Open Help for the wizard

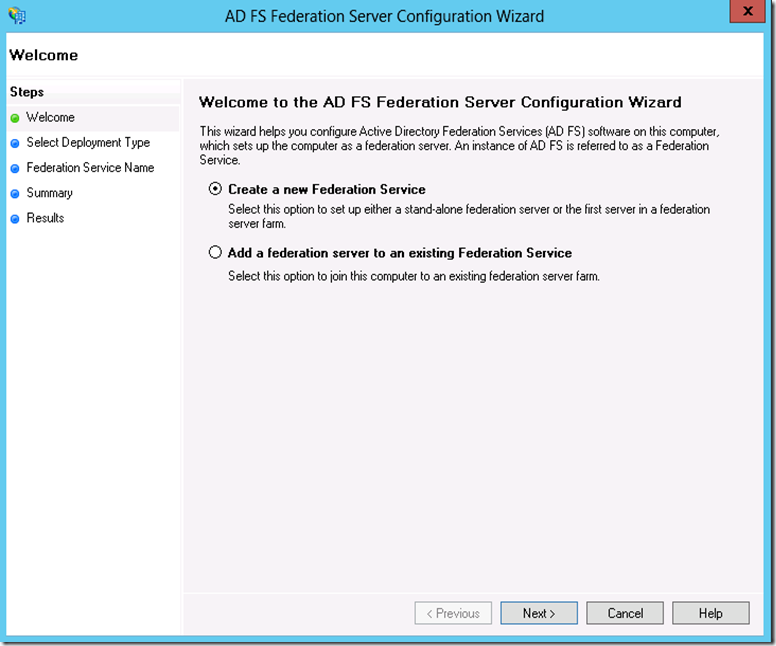coord(711,613)
